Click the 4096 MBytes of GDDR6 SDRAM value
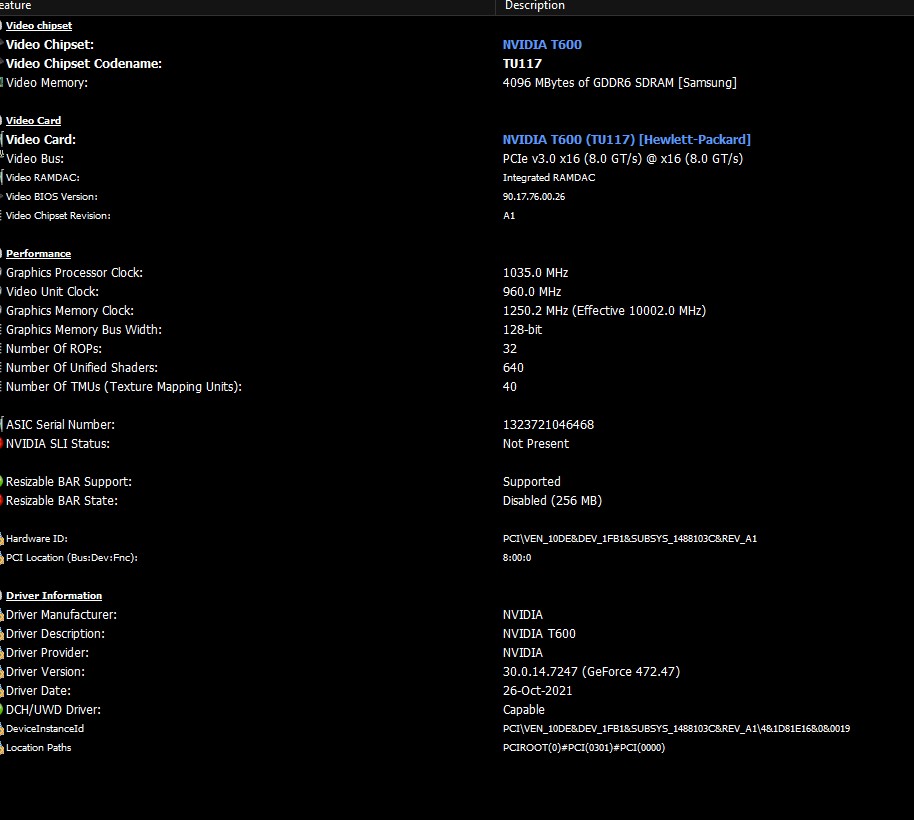914x820 pixels. [620, 83]
